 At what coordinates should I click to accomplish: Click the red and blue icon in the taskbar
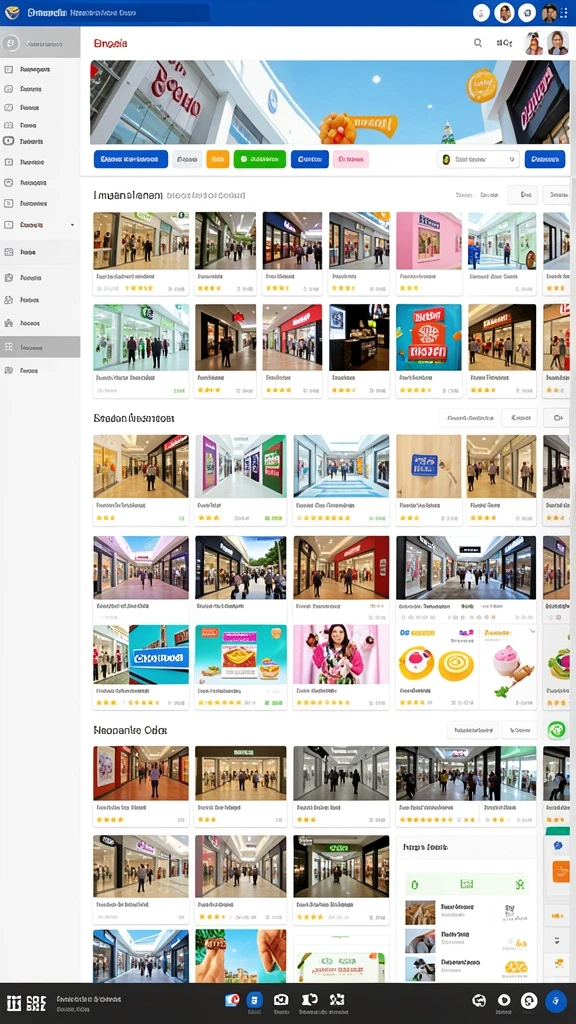coord(231,1000)
